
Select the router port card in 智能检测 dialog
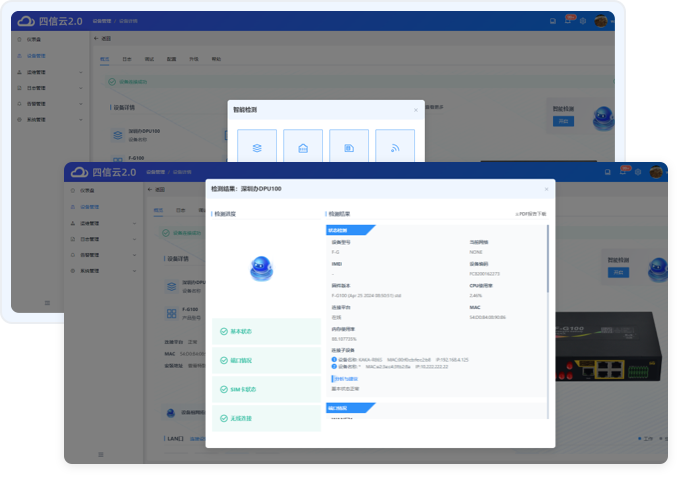tap(303, 146)
